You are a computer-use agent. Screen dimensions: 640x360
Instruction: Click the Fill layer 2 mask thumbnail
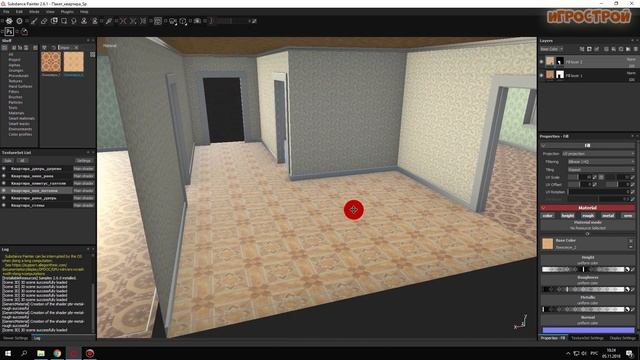click(560, 61)
